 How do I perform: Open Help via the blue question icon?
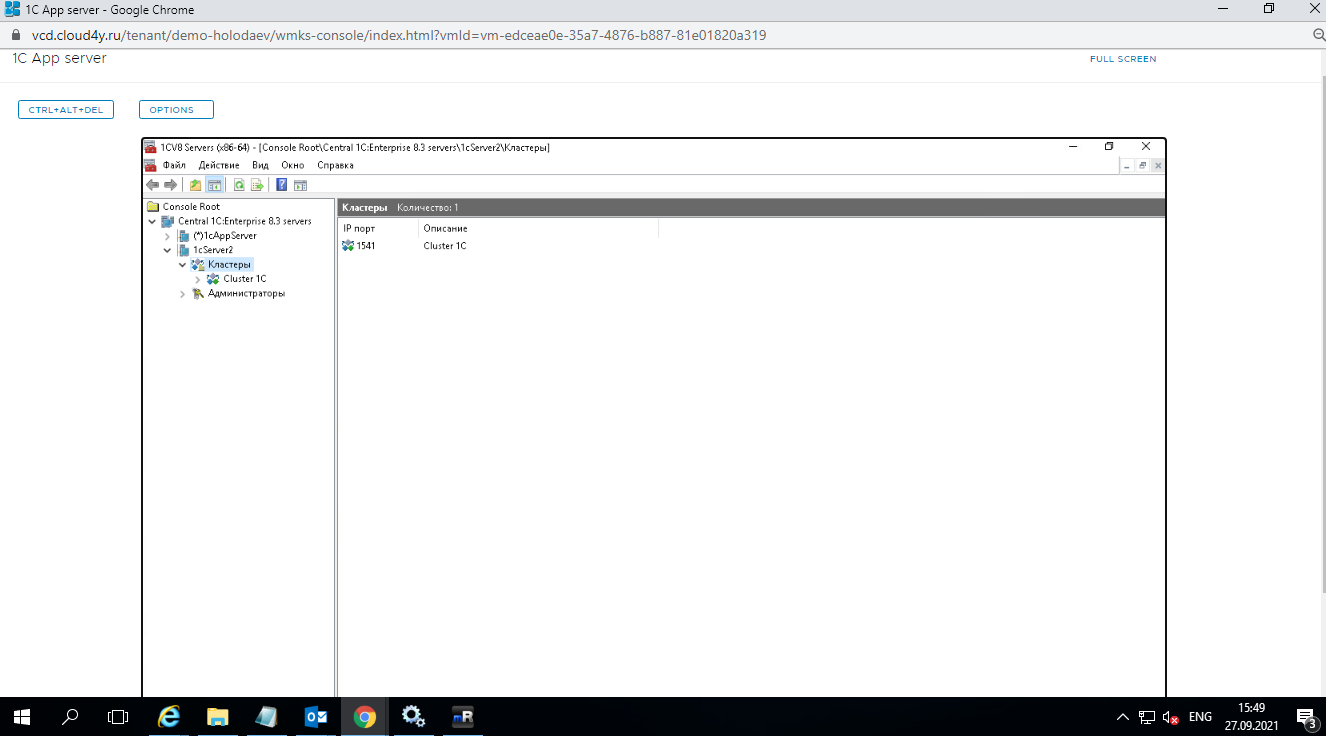pos(282,185)
